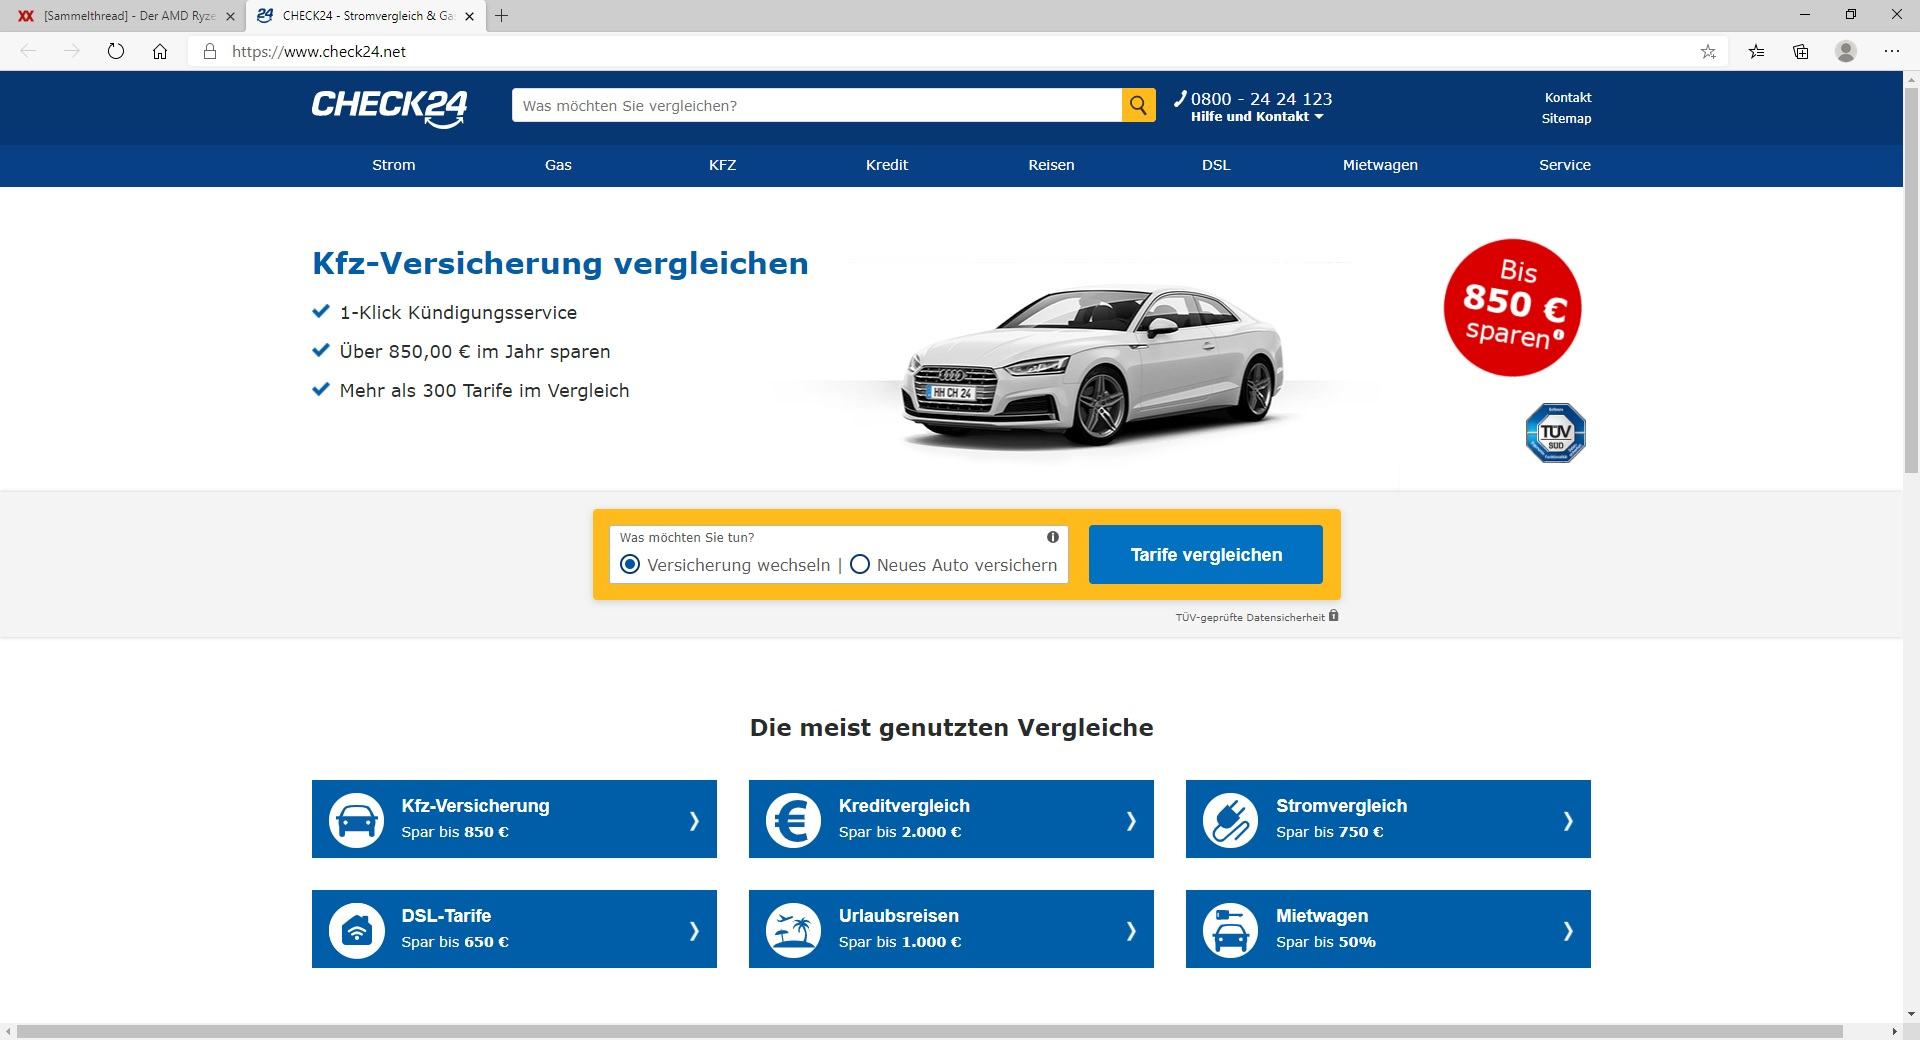Click chevron on Kfz-Versicherung card
This screenshot has width=1920, height=1040.
pos(694,821)
